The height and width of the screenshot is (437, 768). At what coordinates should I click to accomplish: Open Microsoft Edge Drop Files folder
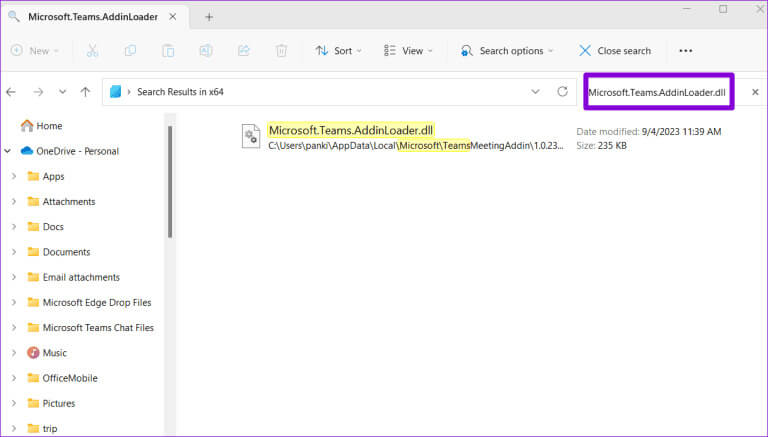89,302
